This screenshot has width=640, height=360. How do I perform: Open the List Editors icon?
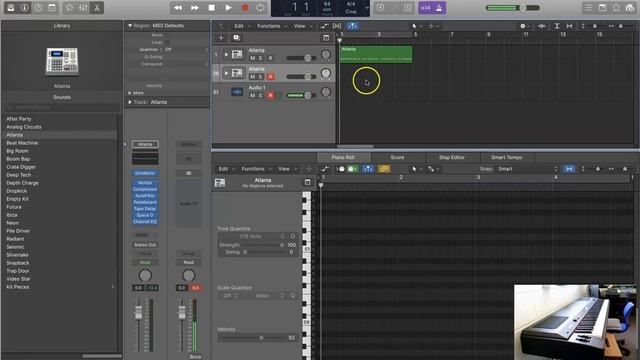coord(589,8)
